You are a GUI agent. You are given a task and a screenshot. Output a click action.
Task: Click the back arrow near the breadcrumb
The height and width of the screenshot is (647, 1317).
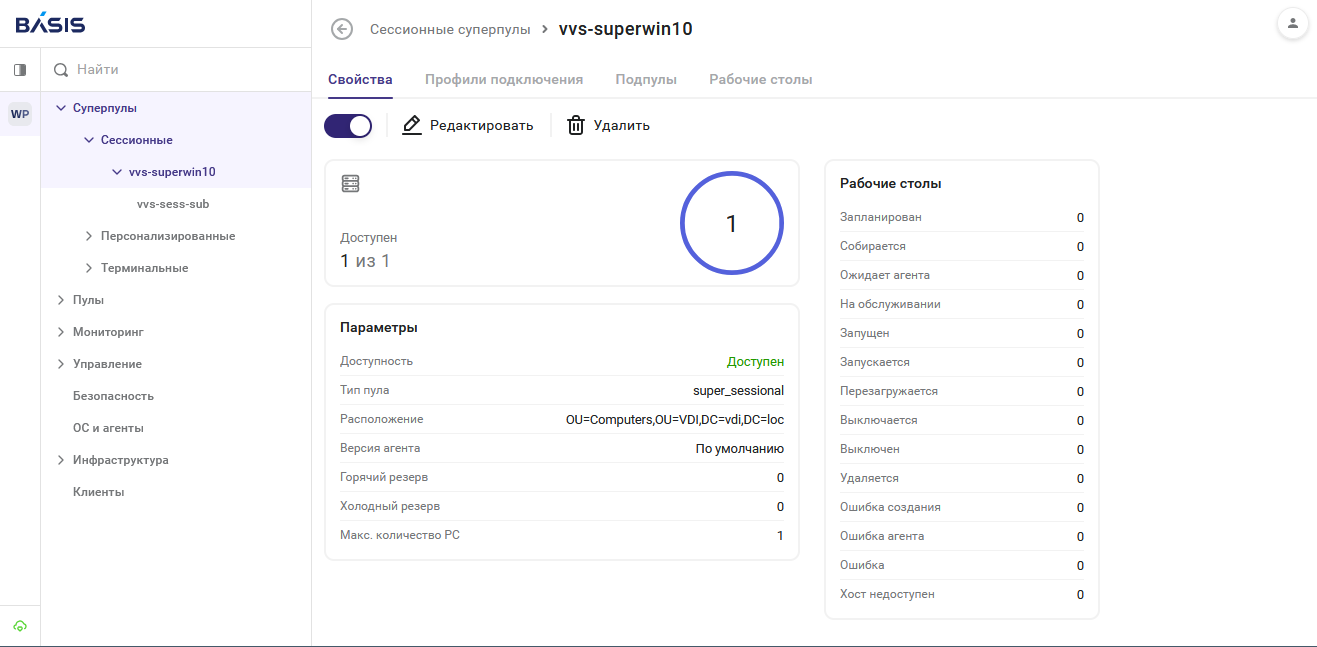click(341, 29)
